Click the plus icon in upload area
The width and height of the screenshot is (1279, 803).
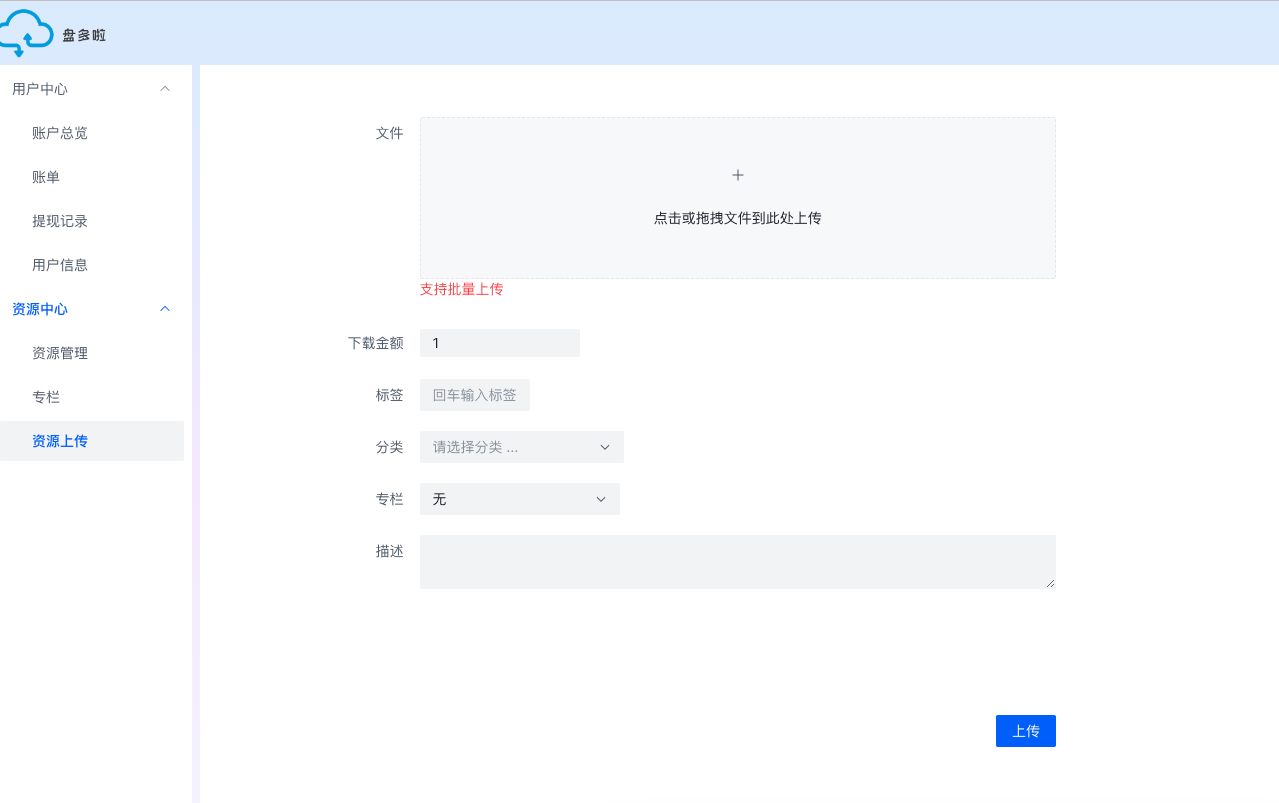(738, 175)
